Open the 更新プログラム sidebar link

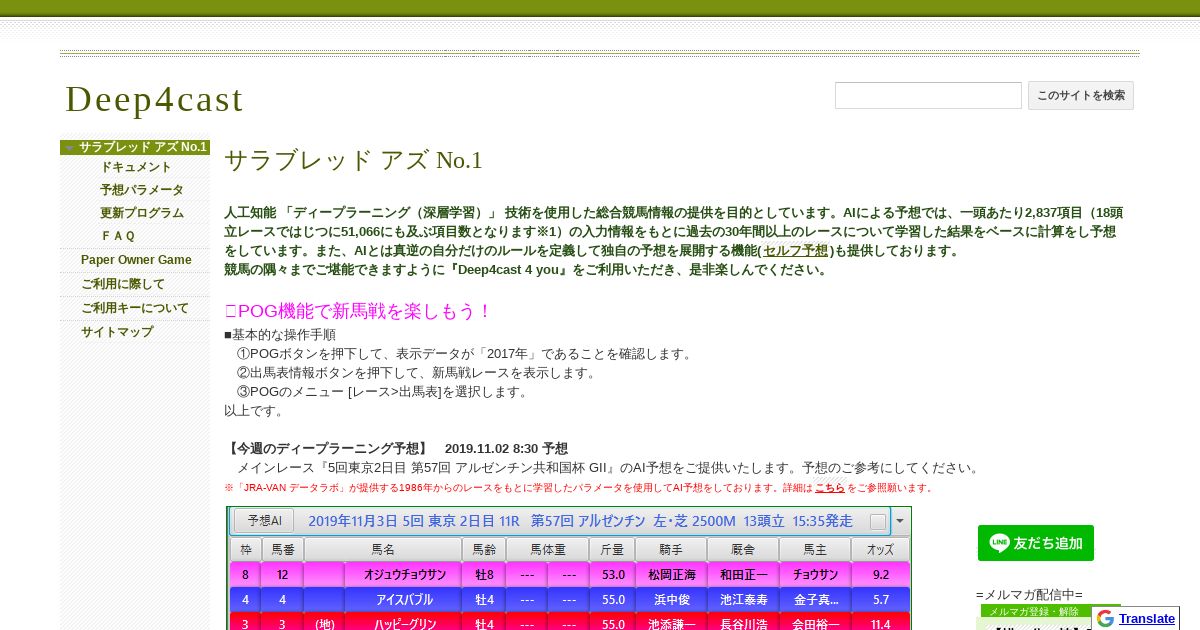pyautogui.click(x=142, y=213)
